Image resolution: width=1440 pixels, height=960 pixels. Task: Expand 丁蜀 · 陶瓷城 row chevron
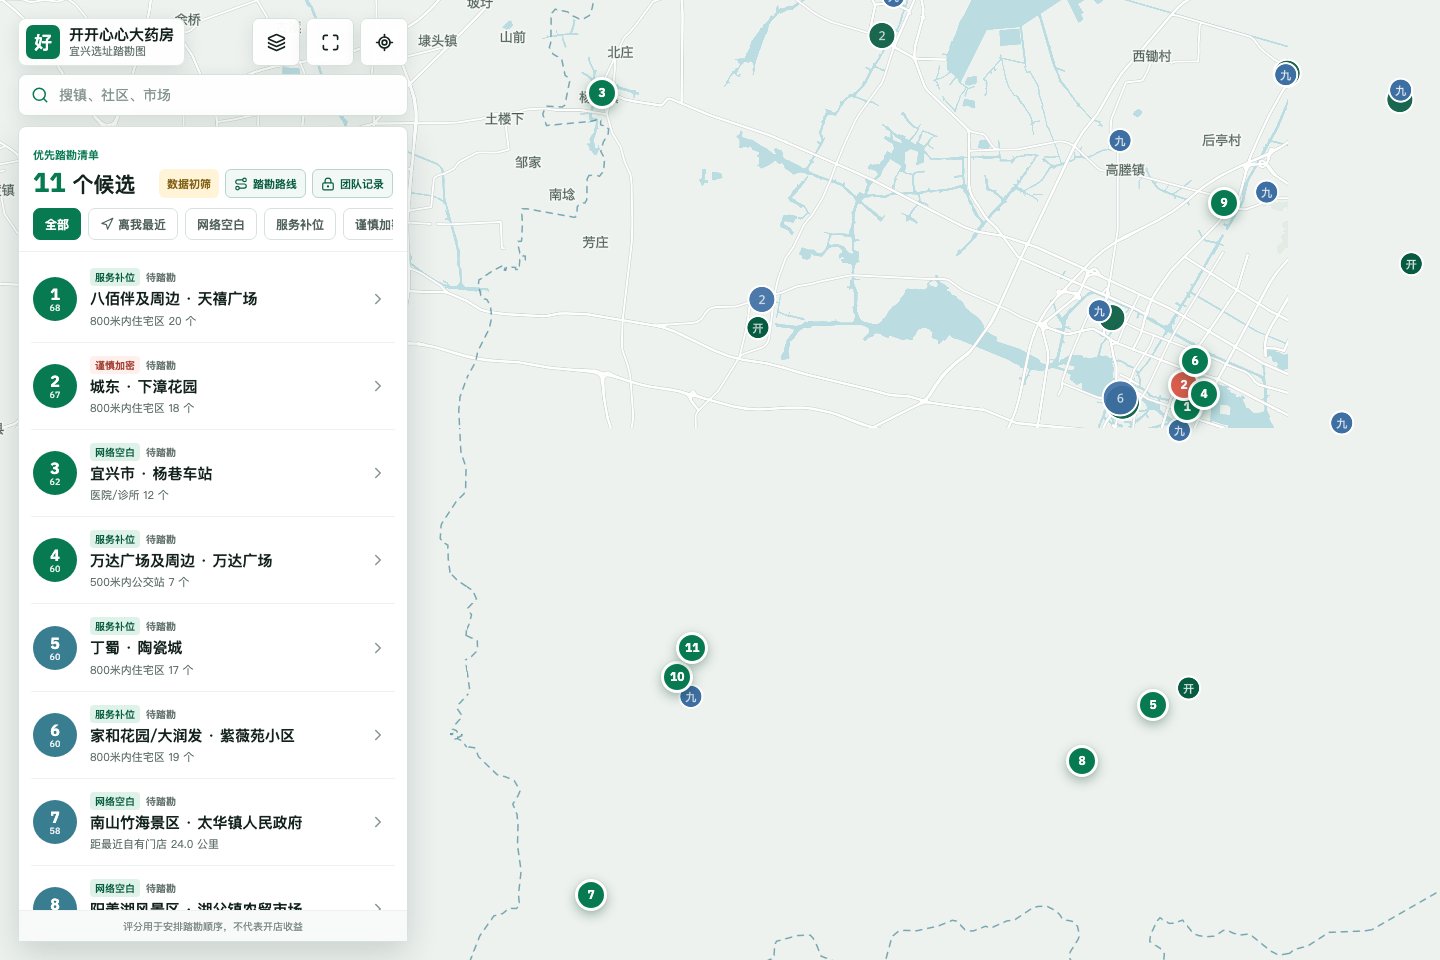[378, 648]
